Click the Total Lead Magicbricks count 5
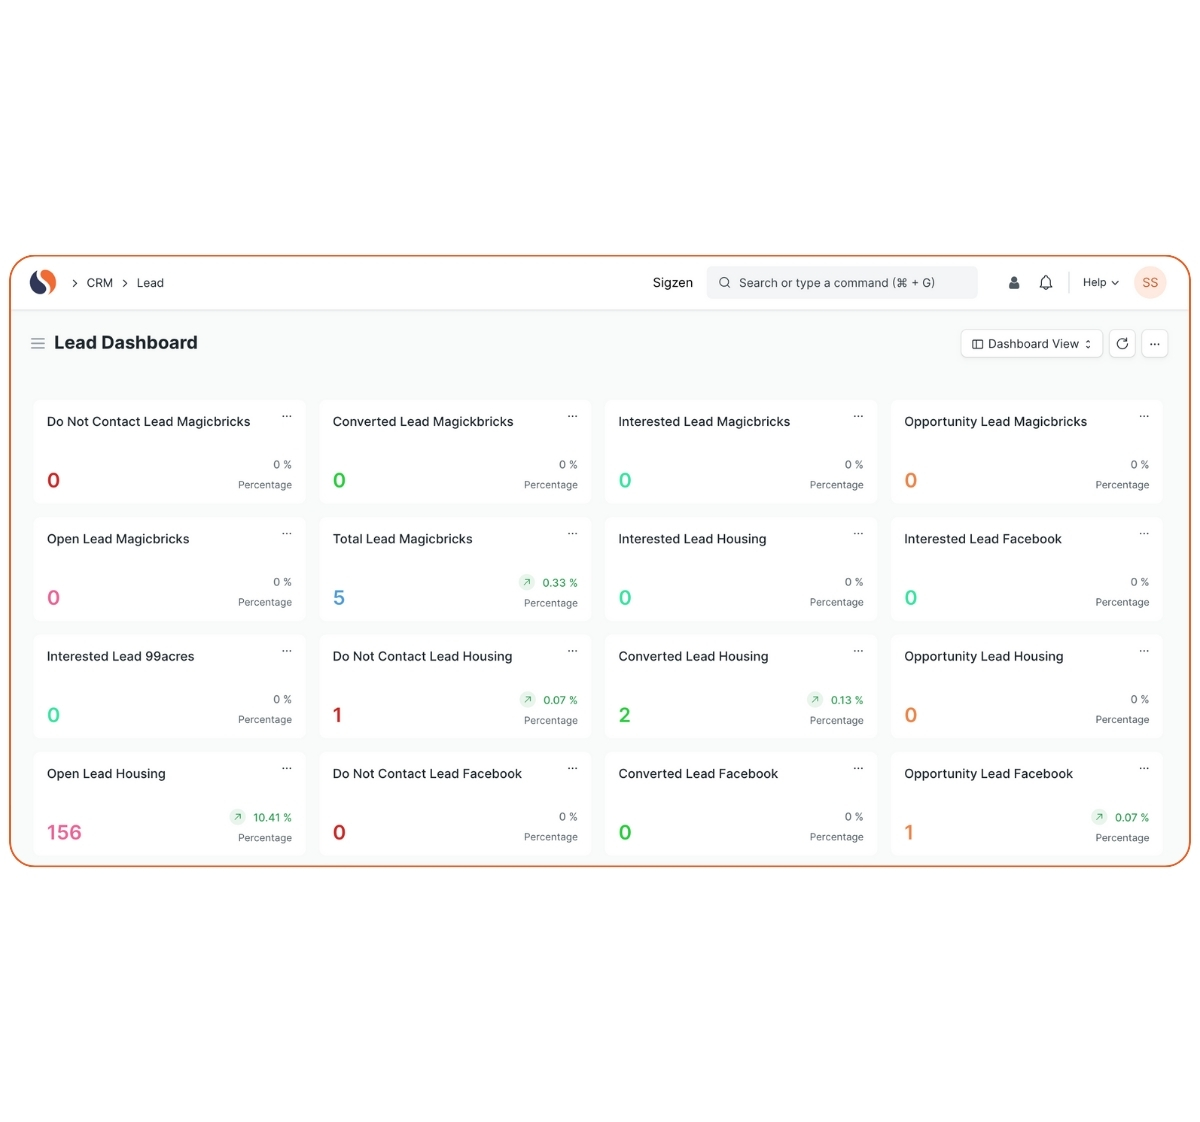Screen dimensions: 1200x1122 pos(339,598)
